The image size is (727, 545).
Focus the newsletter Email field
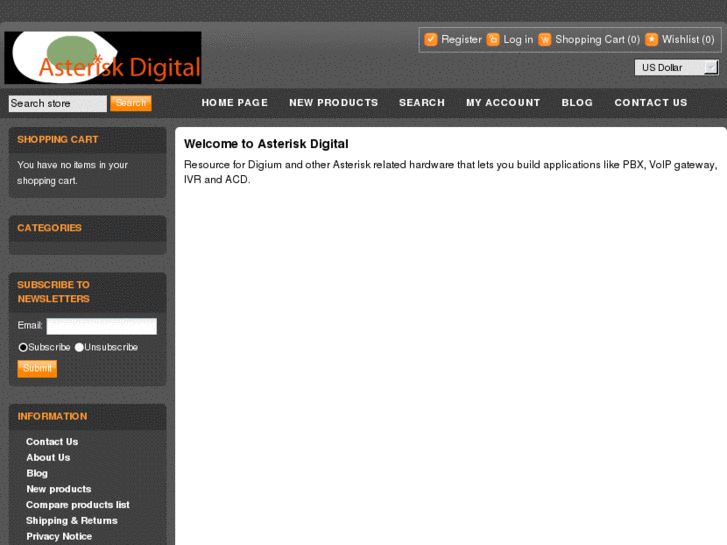coord(102,326)
